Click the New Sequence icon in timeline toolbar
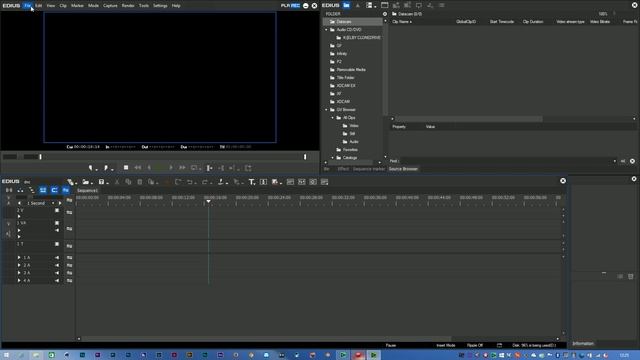 tap(71, 182)
